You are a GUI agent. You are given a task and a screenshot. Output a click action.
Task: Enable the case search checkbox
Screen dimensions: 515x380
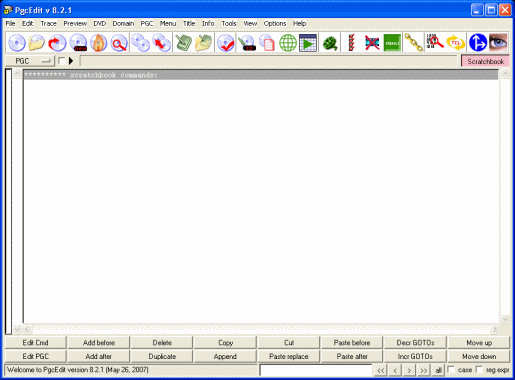451,370
